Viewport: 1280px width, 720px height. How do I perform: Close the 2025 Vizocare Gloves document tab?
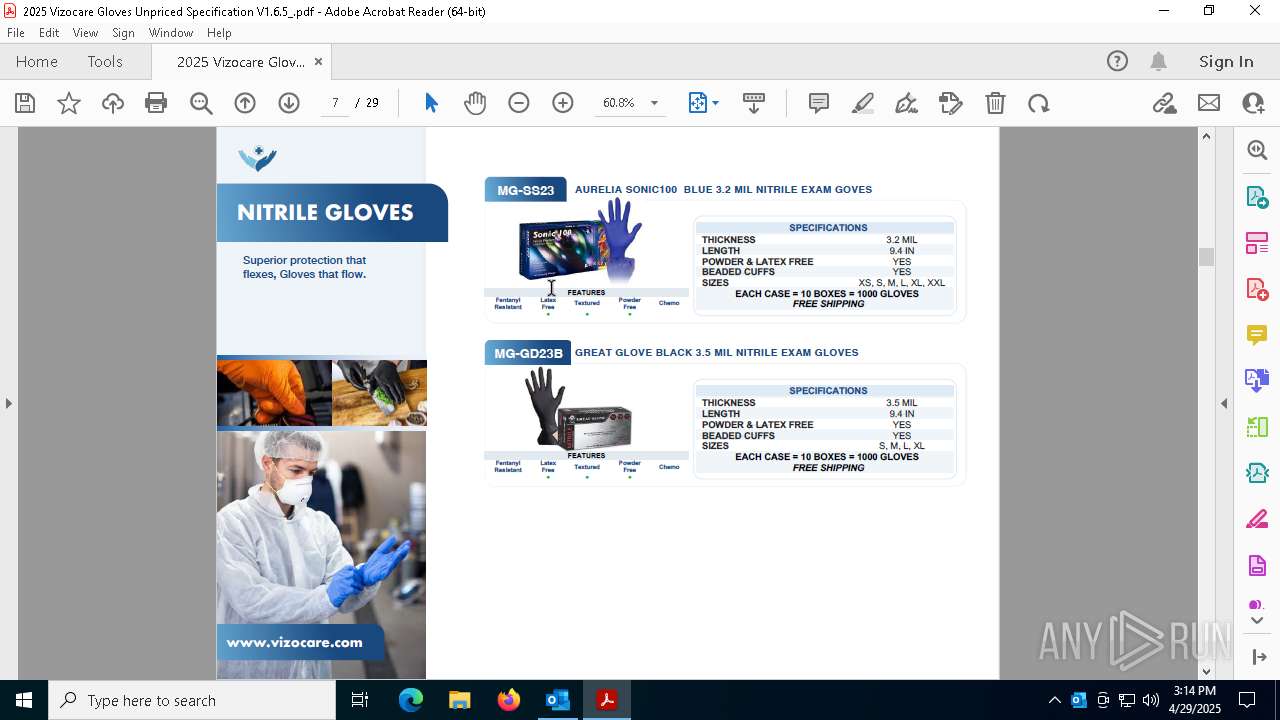(x=318, y=61)
